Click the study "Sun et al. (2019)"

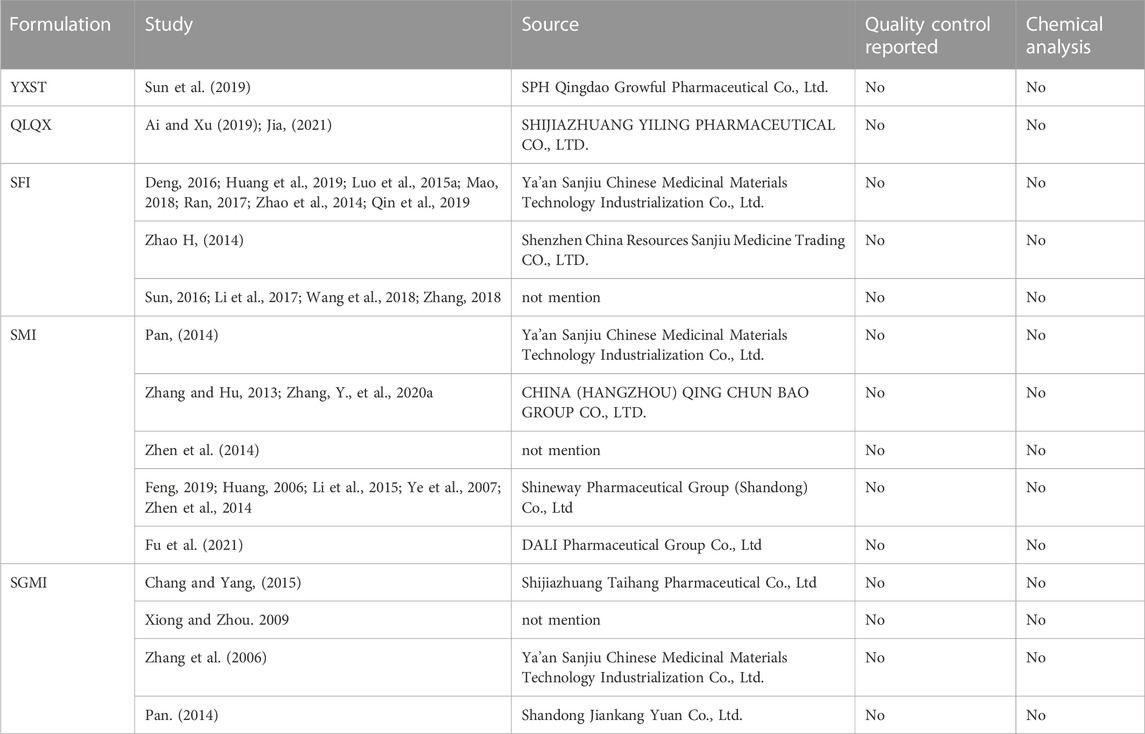click(197, 87)
